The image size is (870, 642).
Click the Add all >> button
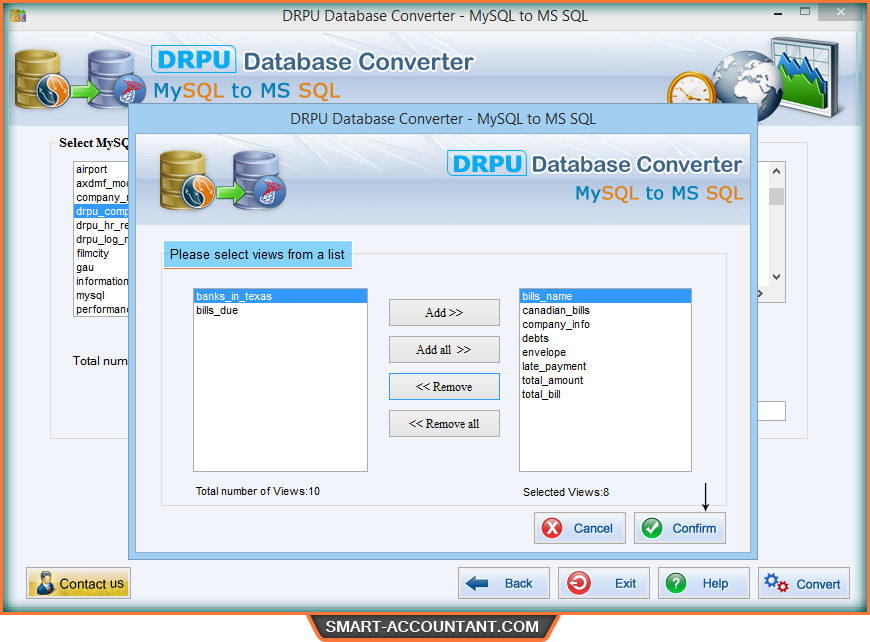click(444, 350)
